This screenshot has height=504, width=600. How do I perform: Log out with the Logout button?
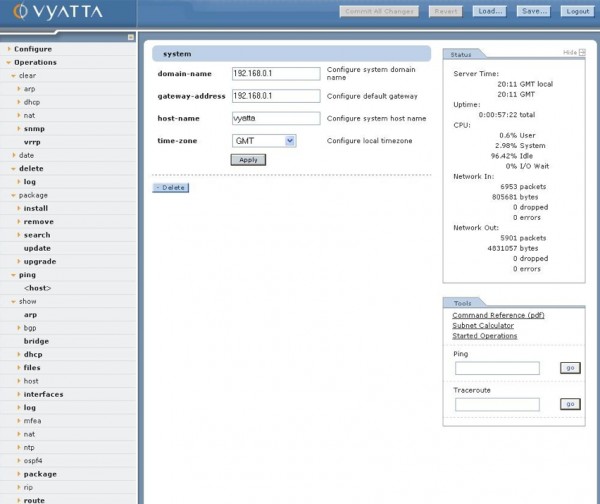pyautogui.click(x=577, y=11)
